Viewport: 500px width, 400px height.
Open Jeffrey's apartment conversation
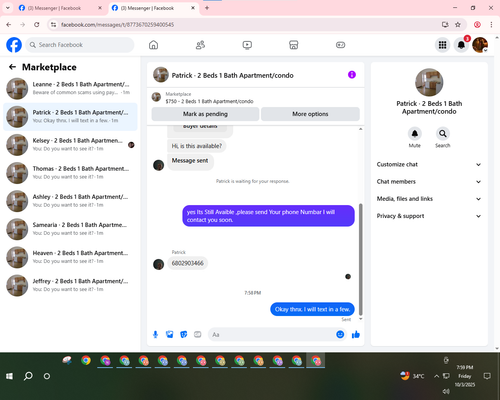click(x=70, y=285)
